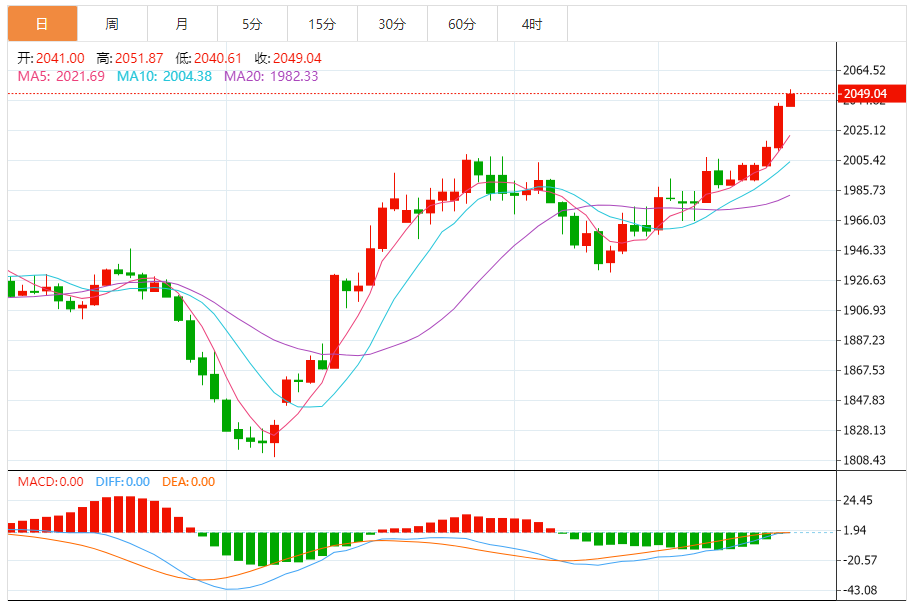Click the MA10: 2004.38 indicator label
The height and width of the screenshot is (601, 913).
pos(164,76)
